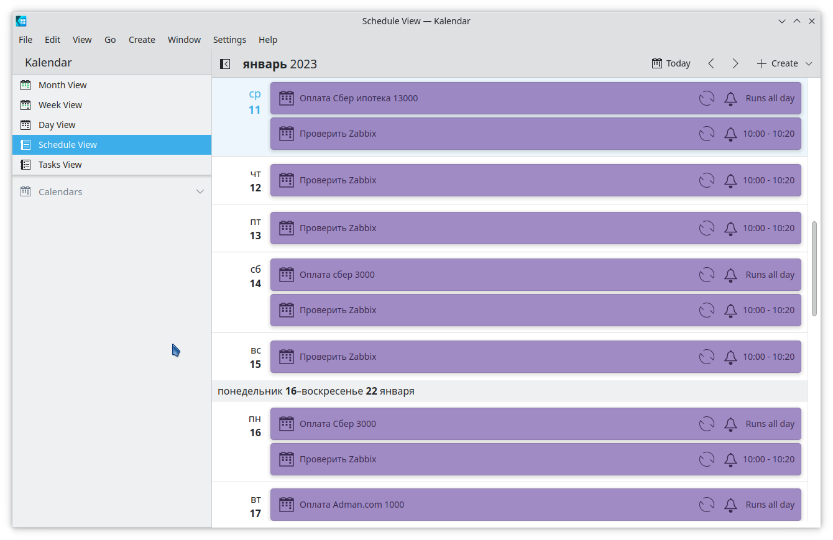Click bell reminder icon on Оплата Сбер ипотека 13000

tap(730, 98)
